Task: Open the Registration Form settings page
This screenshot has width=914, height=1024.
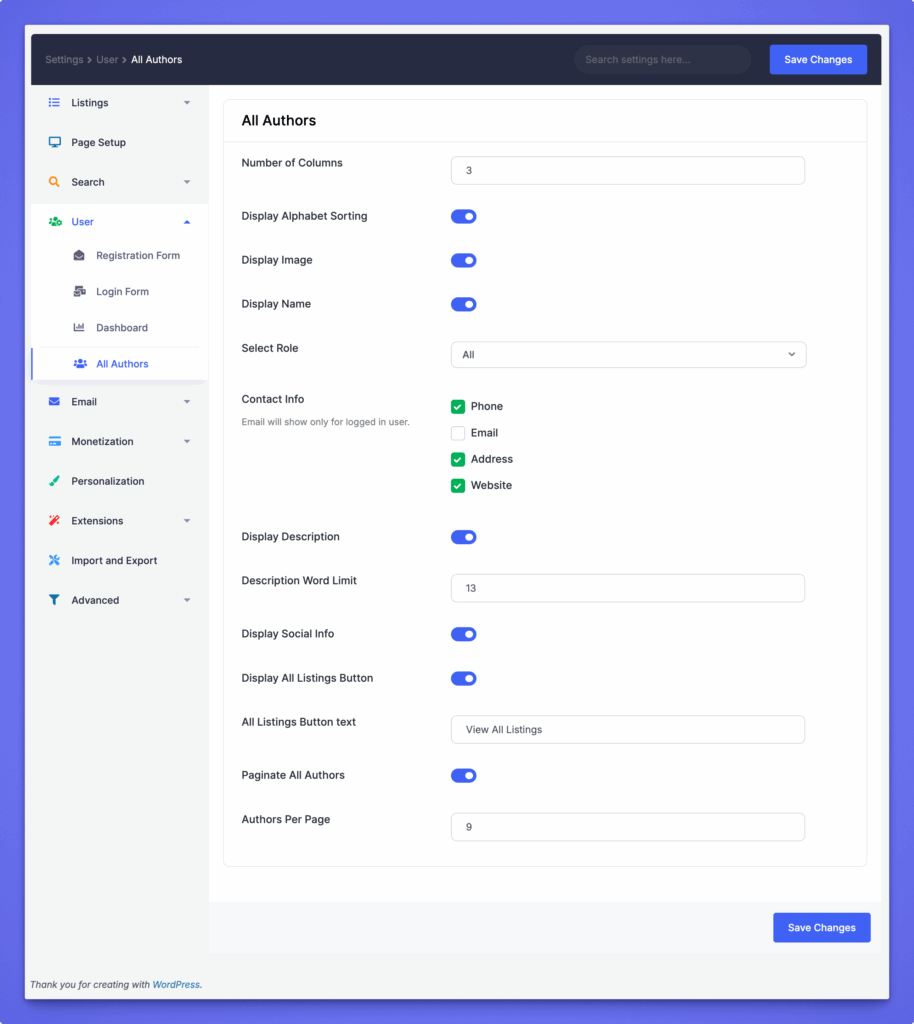Action: coord(138,256)
